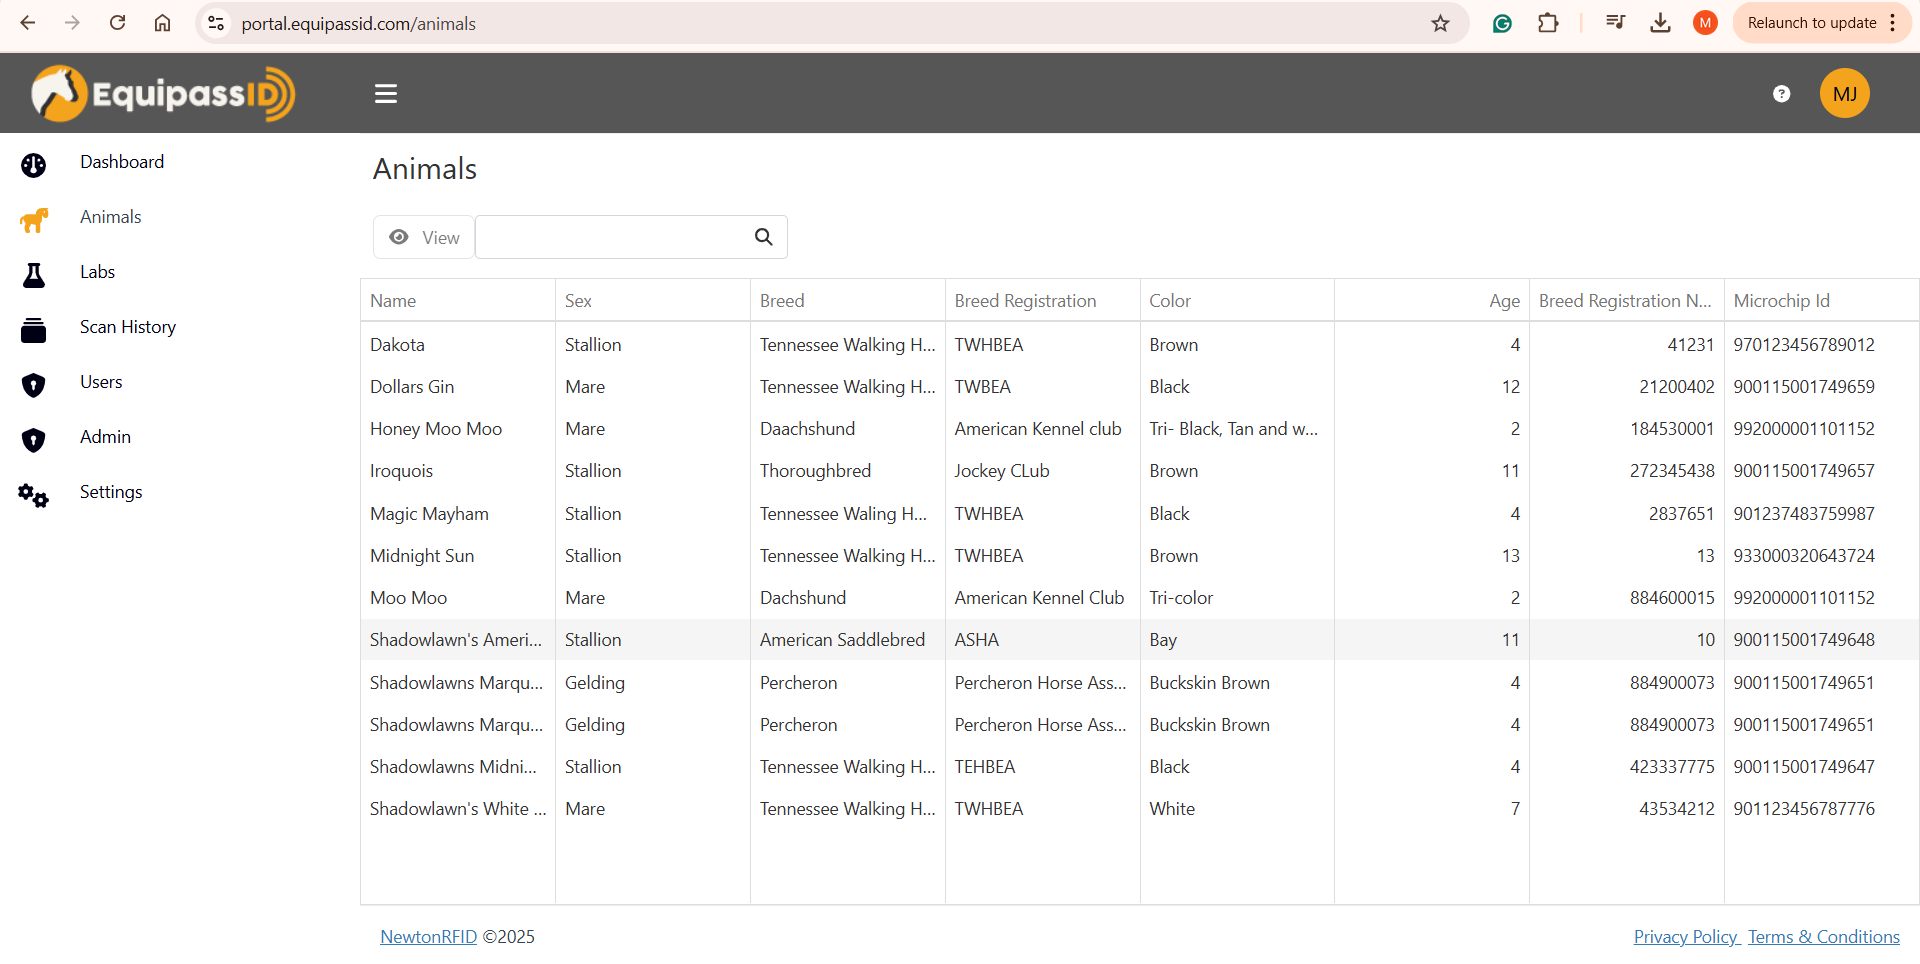Click the Scan History stack icon
This screenshot has width=1920, height=964.
34,330
